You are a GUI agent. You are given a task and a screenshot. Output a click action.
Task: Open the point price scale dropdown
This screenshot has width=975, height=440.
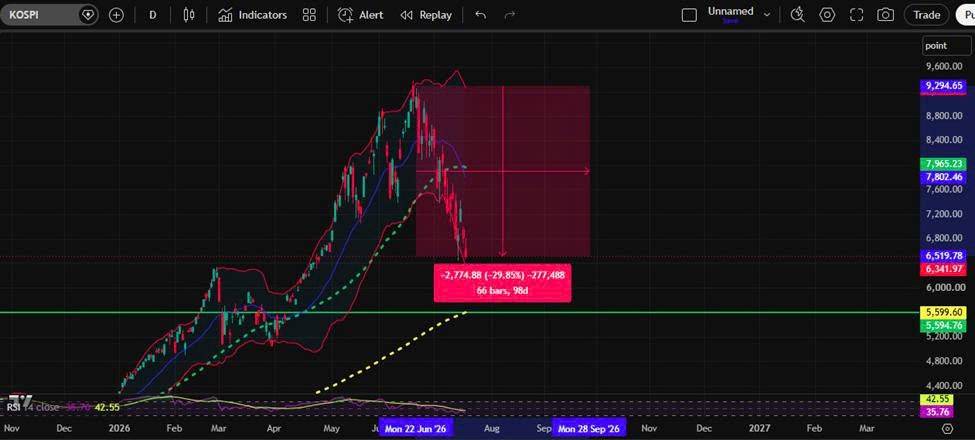click(946, 45)
